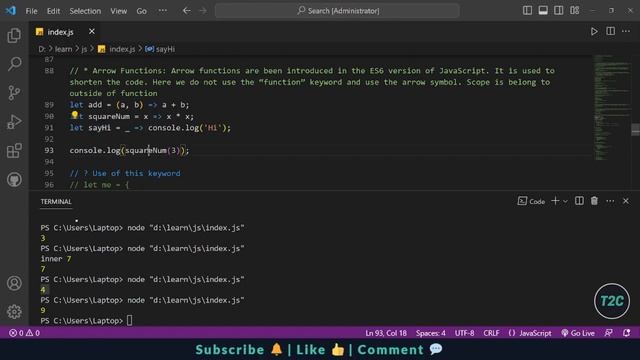
Task: Customize layout icon in title bar
Action: 575,11
